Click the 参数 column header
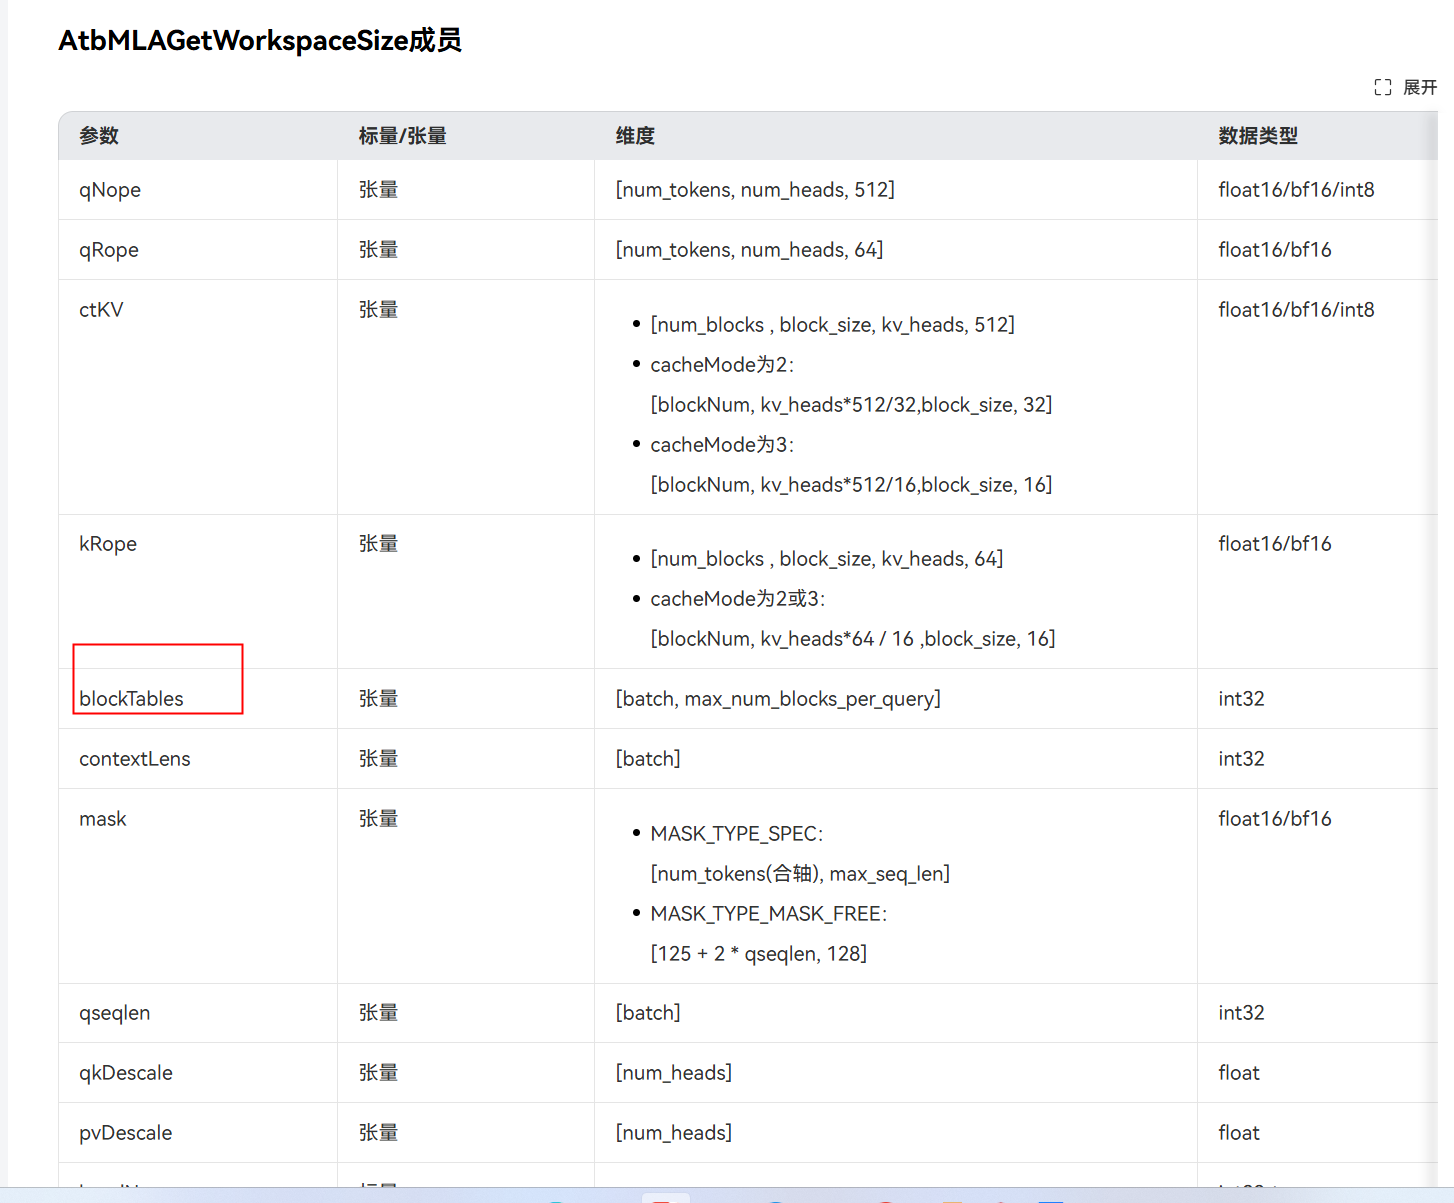This screenshot has width=1454, height=1203. (x=99, y=136)
